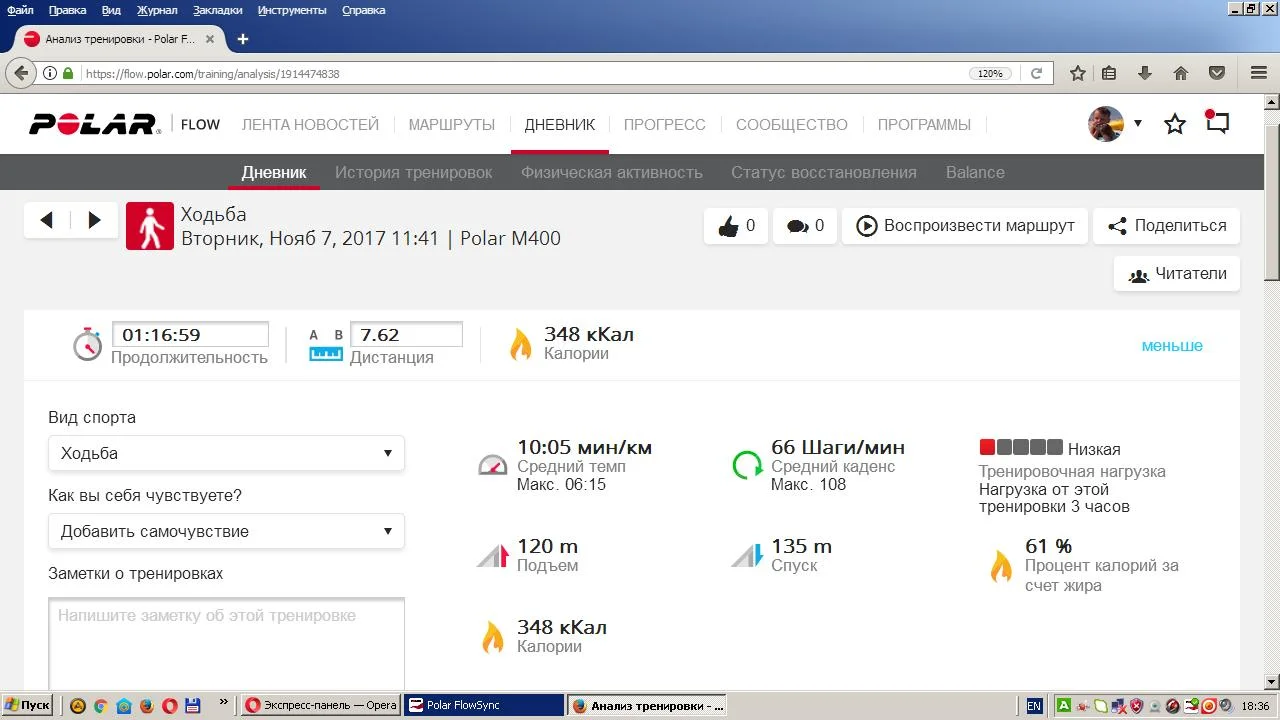Viewport: 1280px width, 720px height.
Task: Open a new browser tab
Action: tap(242, 39)
